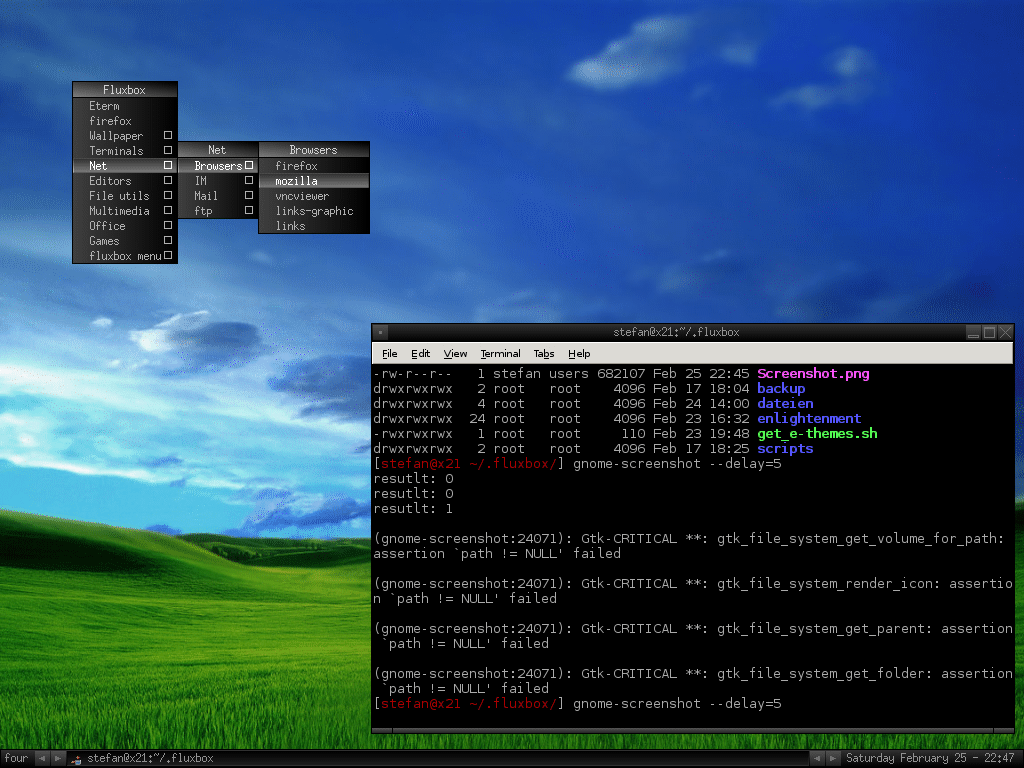Open the terminal Edit menu
The image size is (1024, 768).
coord(420,353)
